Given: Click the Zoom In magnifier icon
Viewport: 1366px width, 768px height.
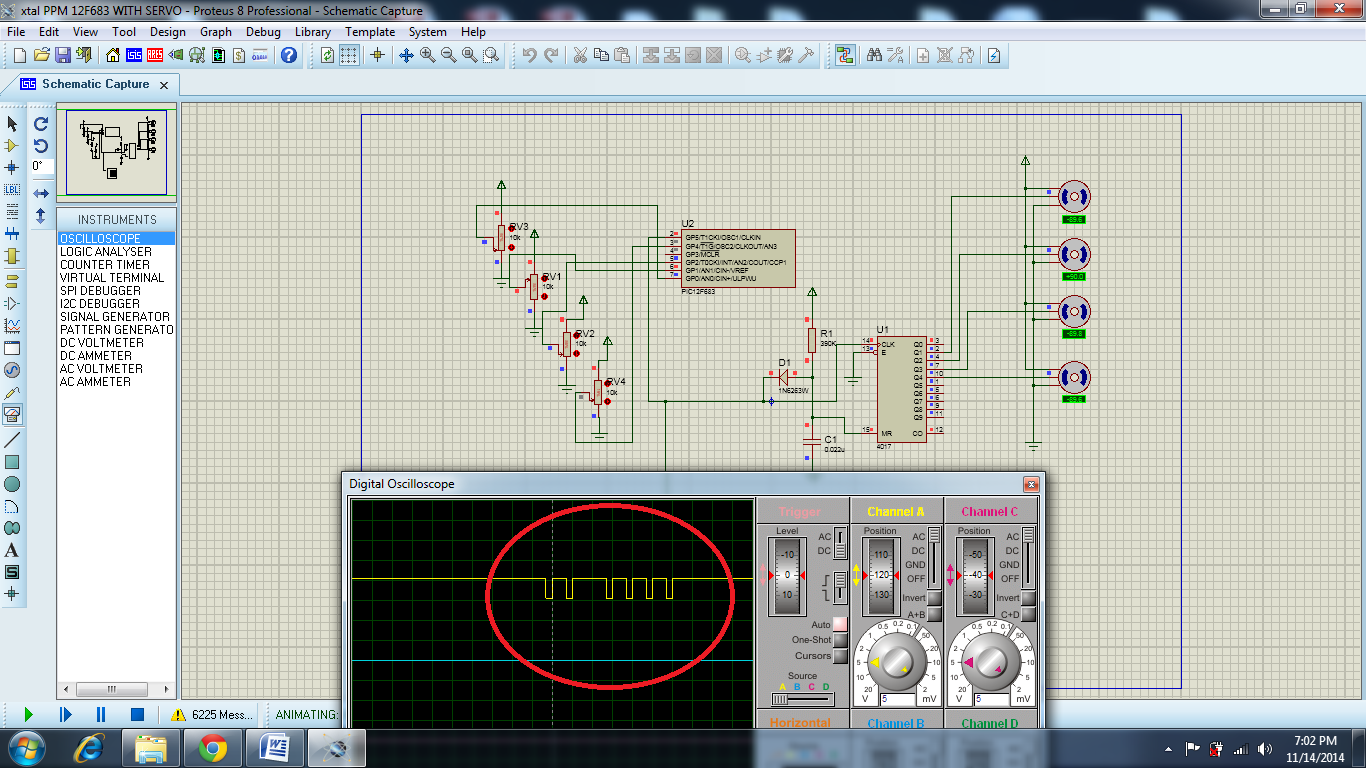Looking at the screenshot, I should pyautogui.click(x=428, y=55).
